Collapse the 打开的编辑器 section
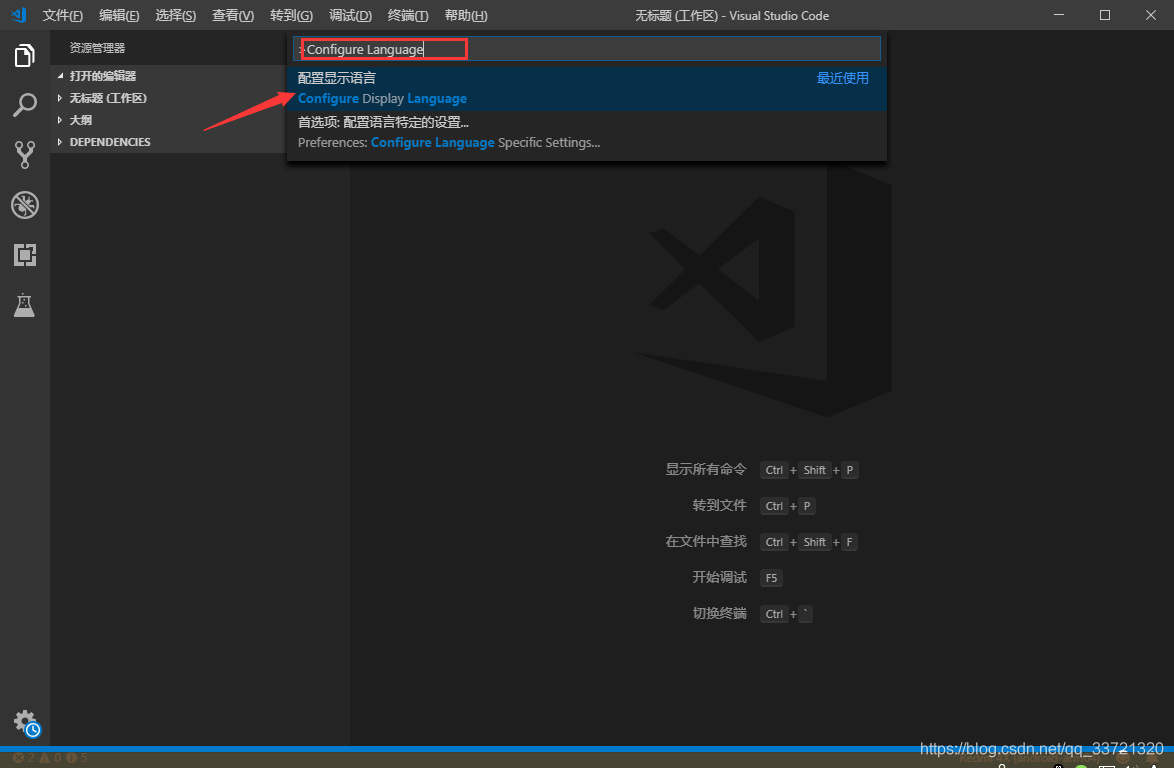Viewport: 1174px width, 768px height. coord(168,76)
